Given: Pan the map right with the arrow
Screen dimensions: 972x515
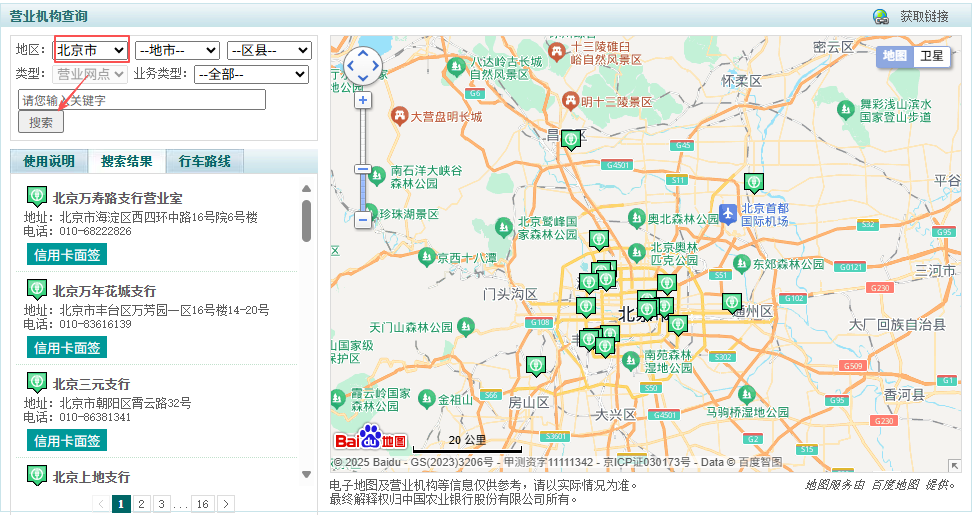Looking at the screenshot, I should pyautogui.click(x=376, y=66).
